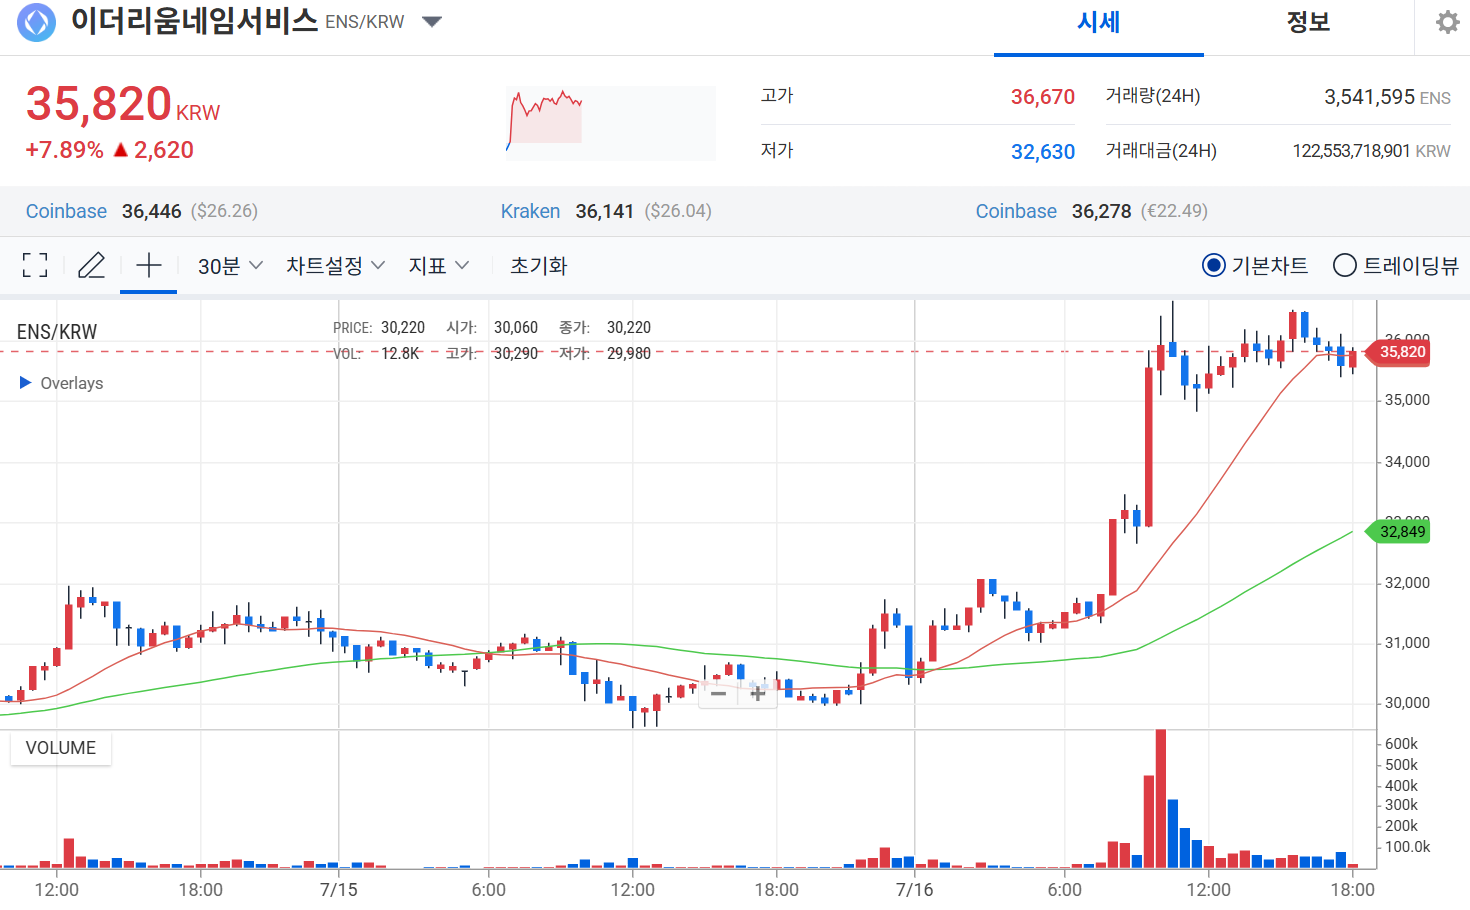Image resolution: width=1470 pixels, height=910 pixels.
Task: Click the 초기화 reset button
Action: [538, 266]
